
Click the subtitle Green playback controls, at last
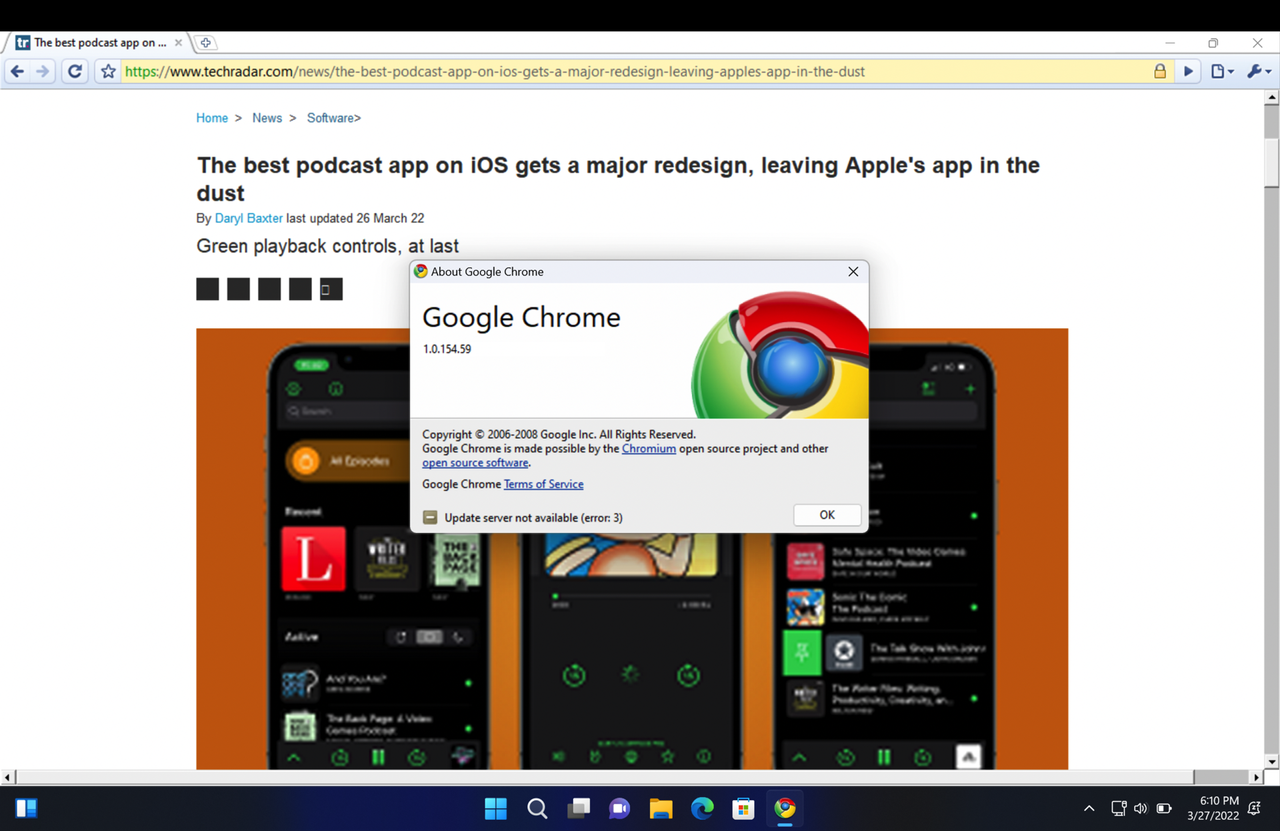tap(328, 246)
